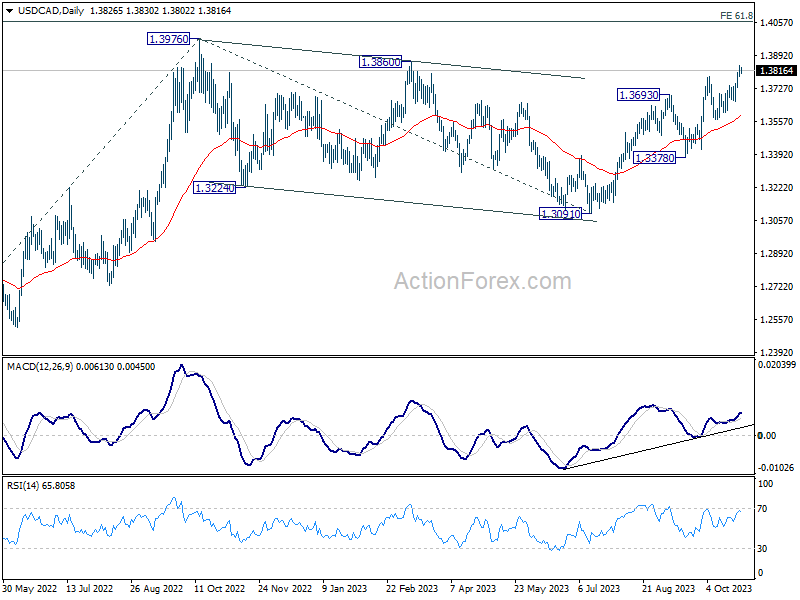Click the 7 Apr 2023 date label
800x600 pixels.
click(x=473, y=589)
